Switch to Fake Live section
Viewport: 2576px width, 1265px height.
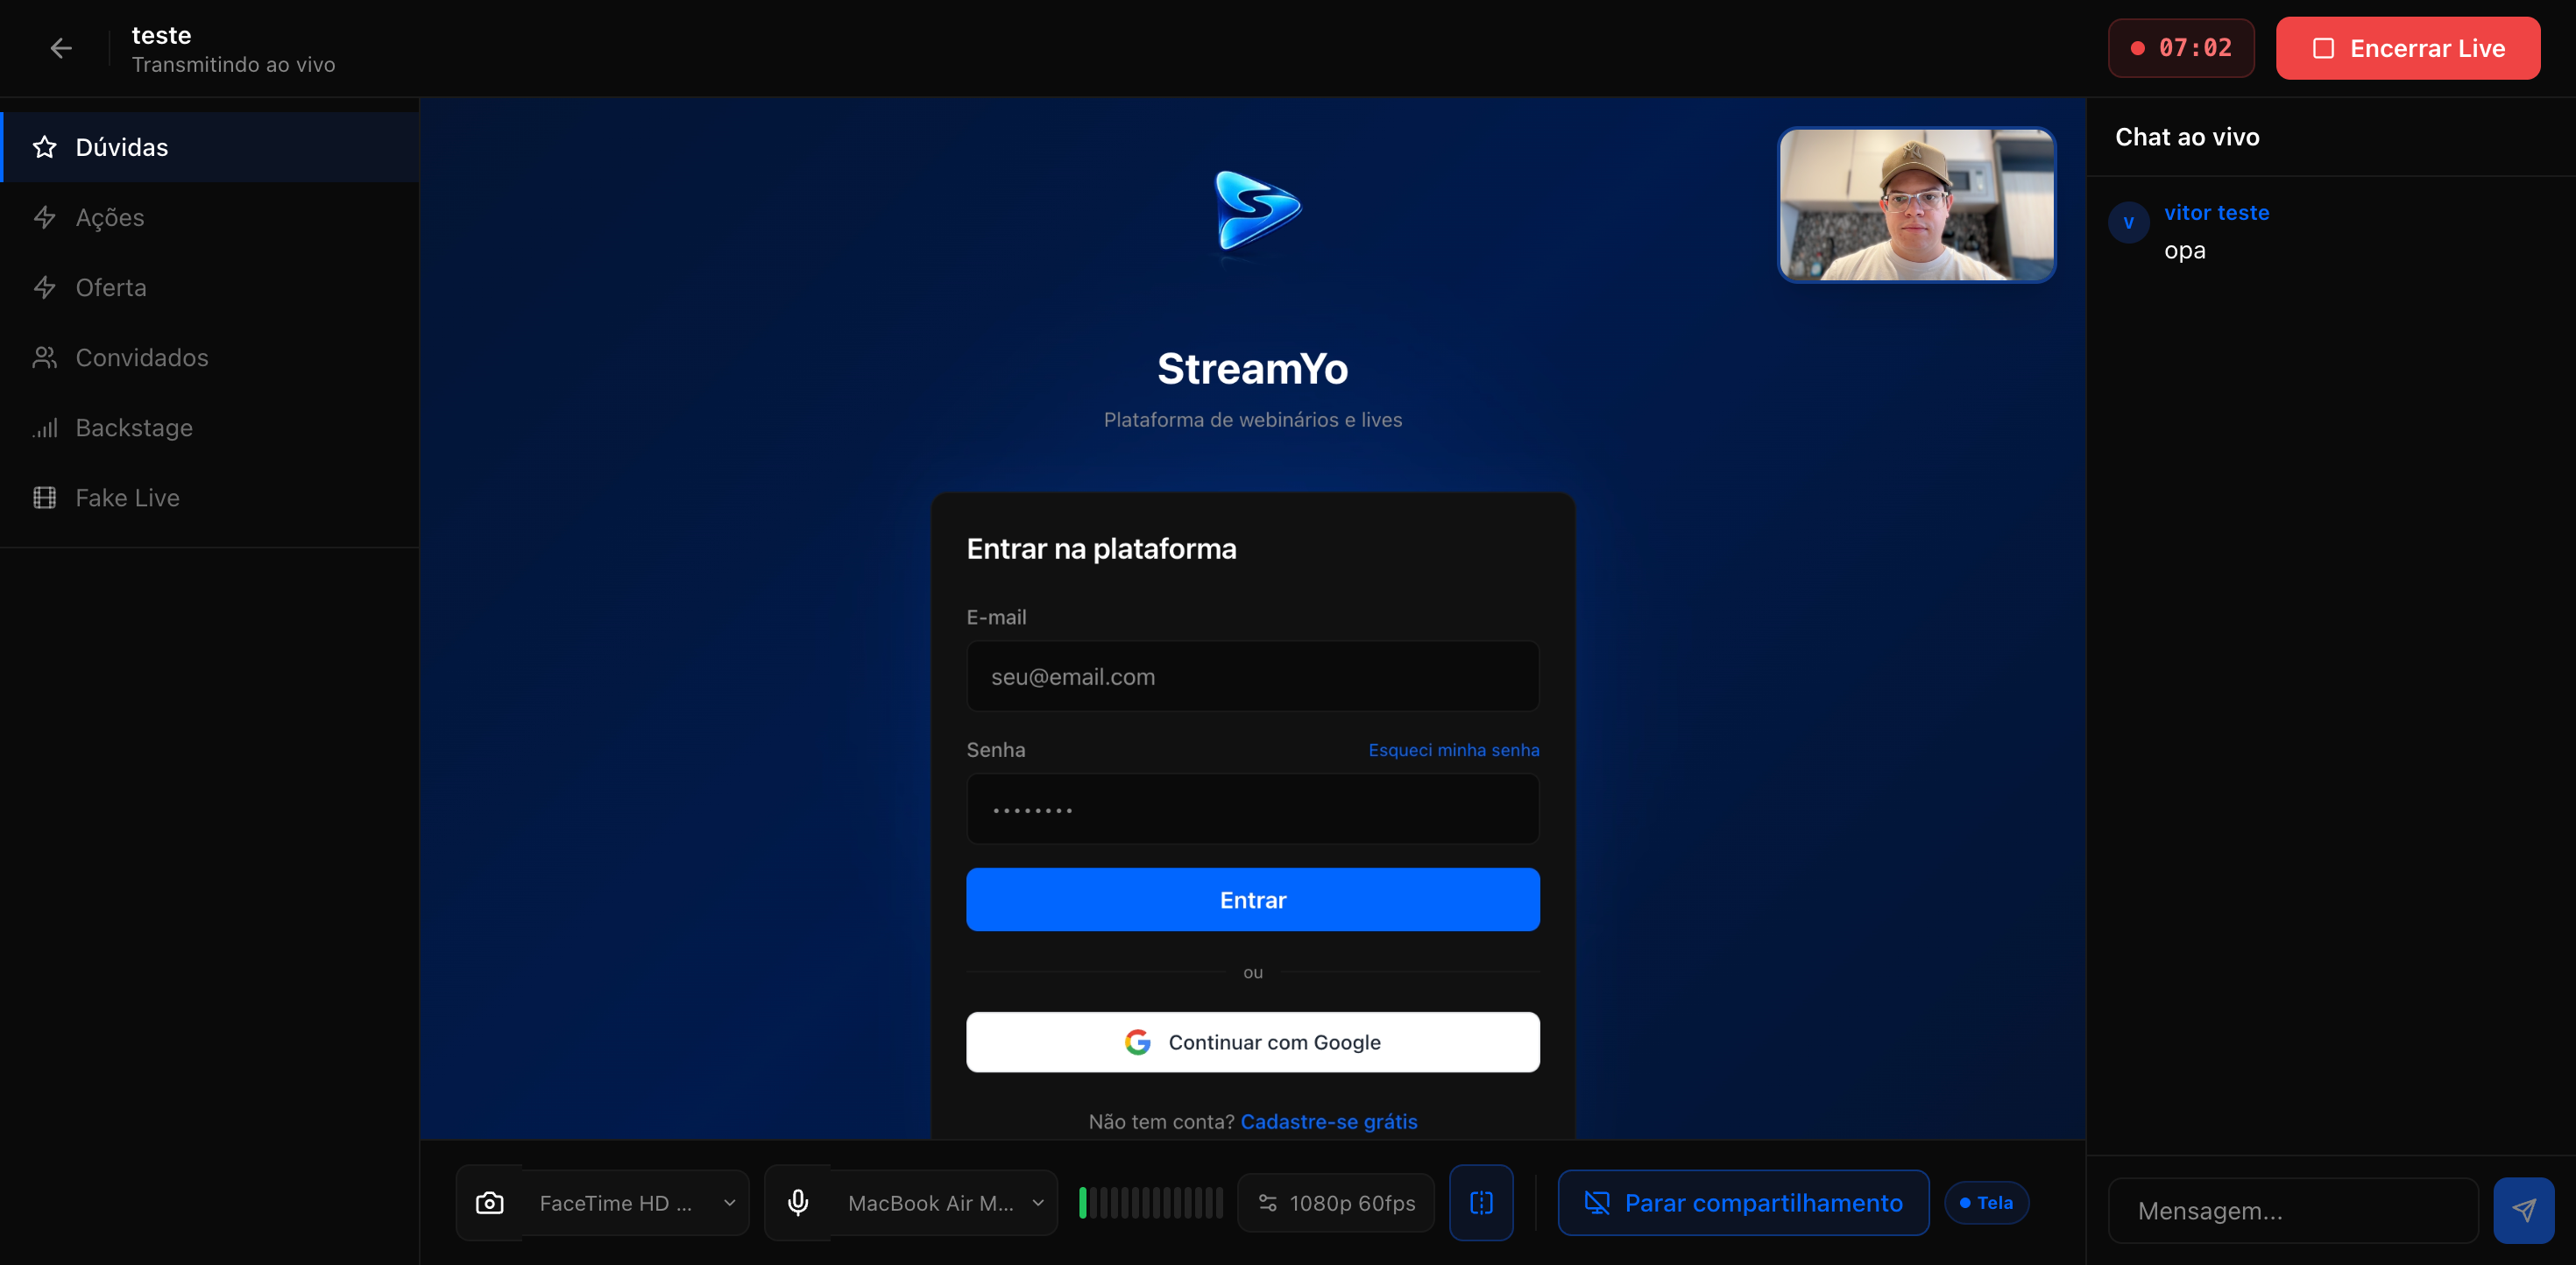click(127, 497)
